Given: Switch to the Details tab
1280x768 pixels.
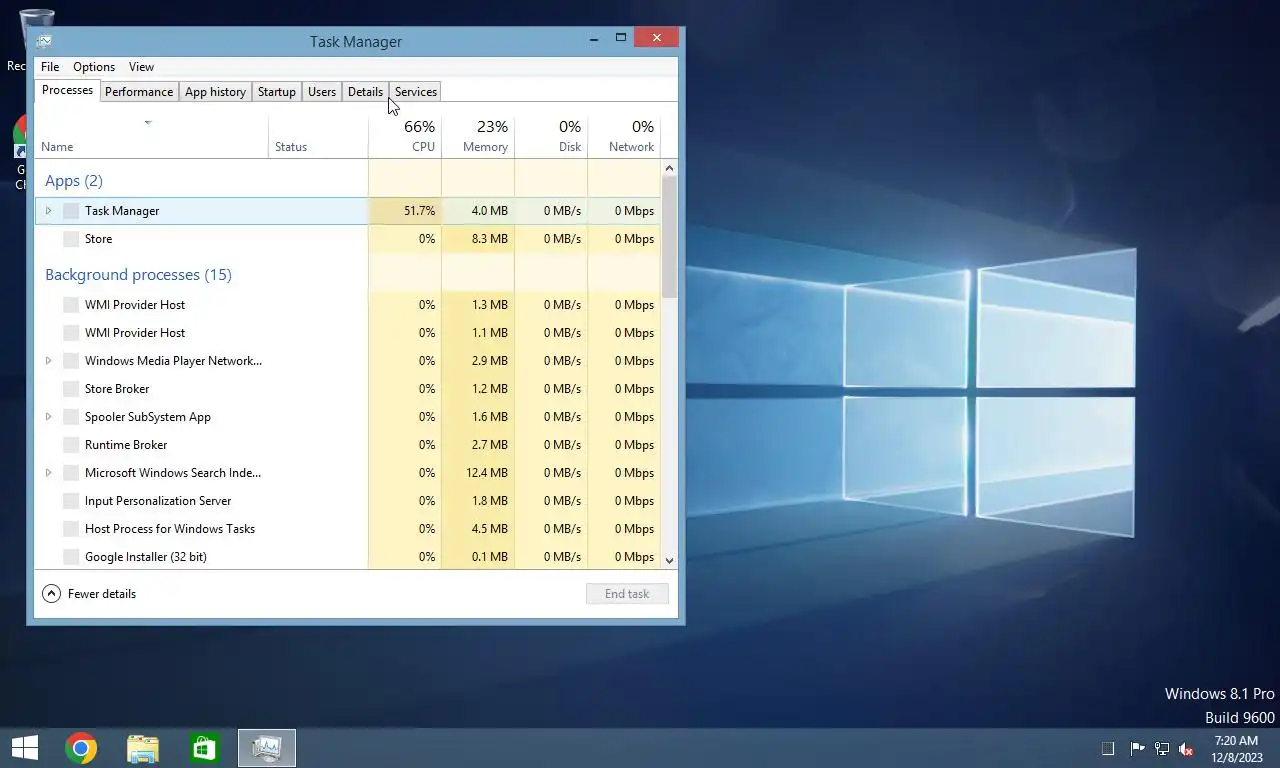Looking at the screenshot, I should [x=365, y=92].
